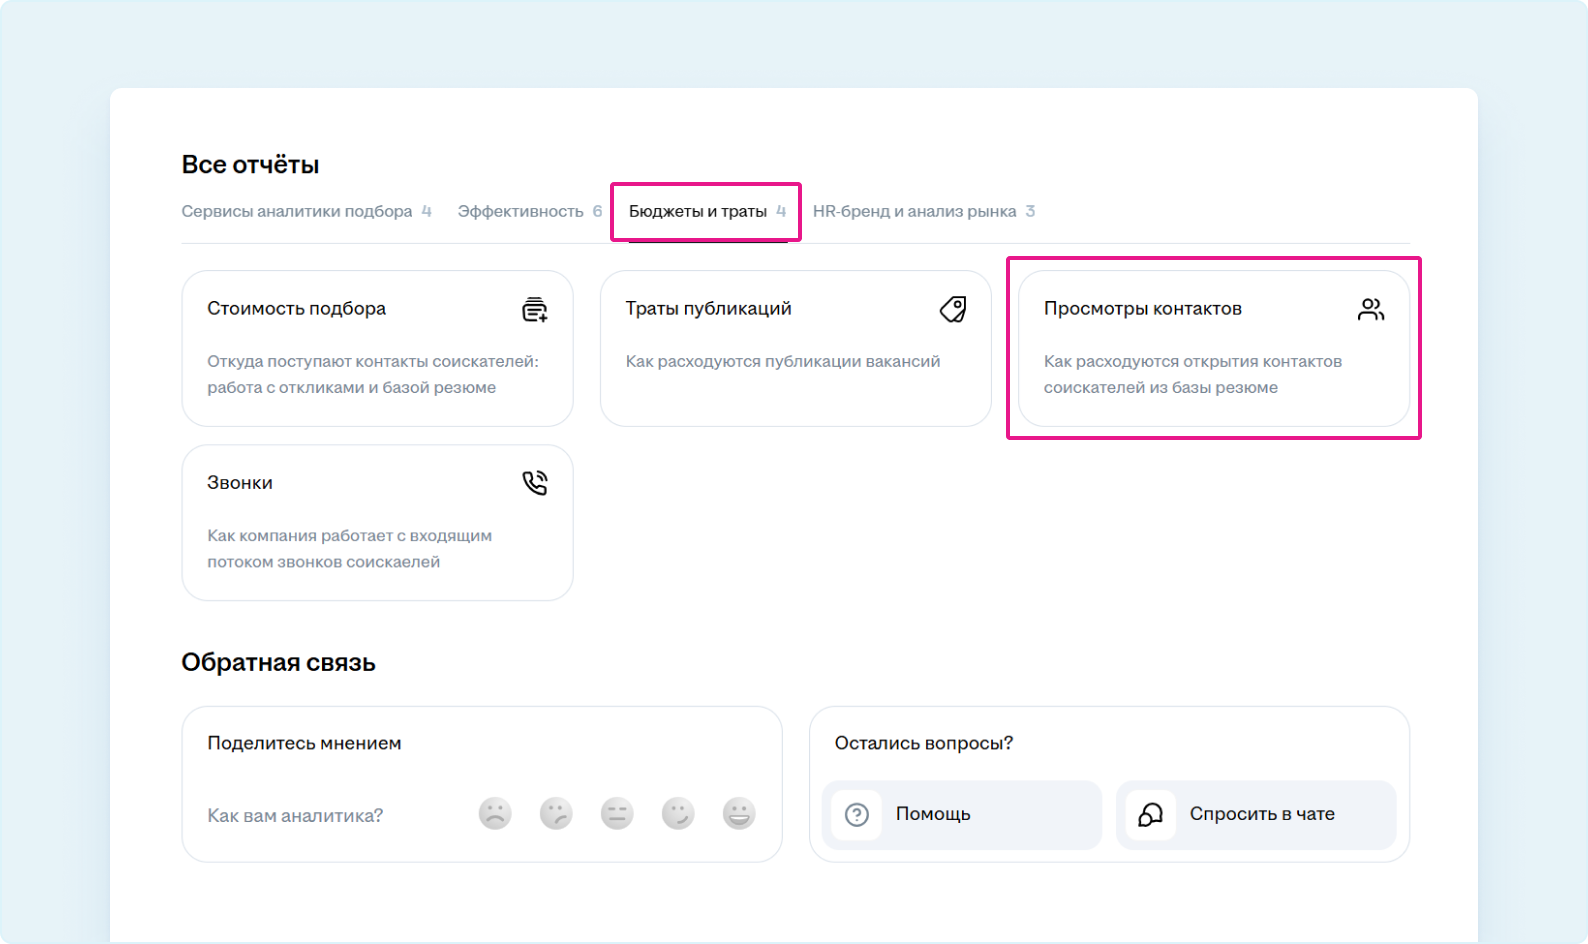
Task: Select the neutral face rating
Action: (617, 814)
